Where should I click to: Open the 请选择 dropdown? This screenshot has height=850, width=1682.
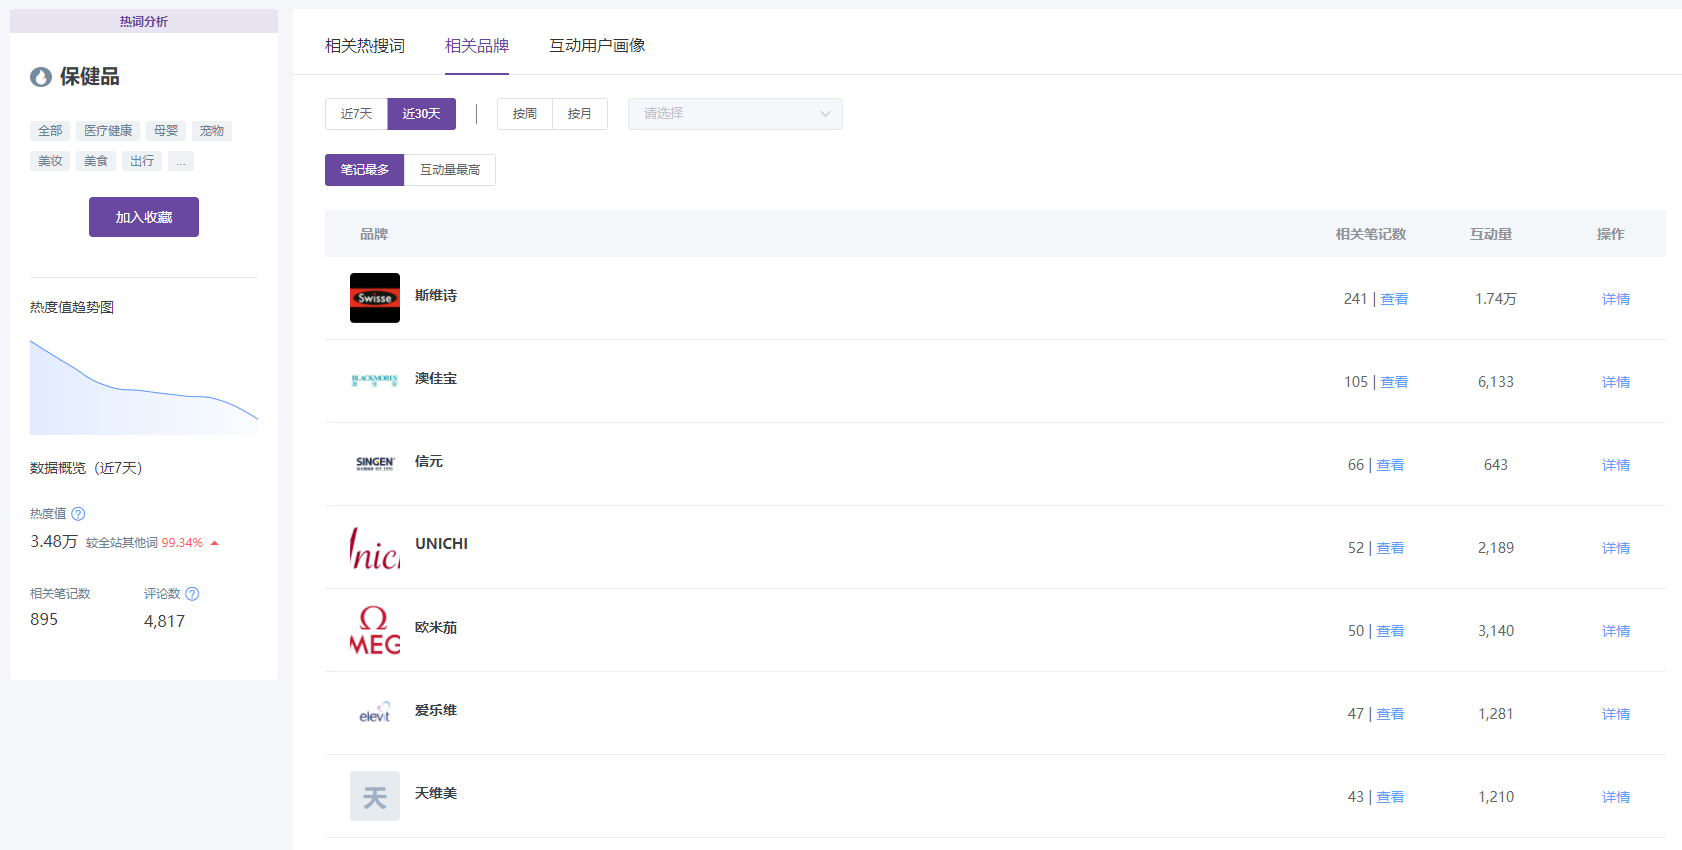(x=735, y=114)
